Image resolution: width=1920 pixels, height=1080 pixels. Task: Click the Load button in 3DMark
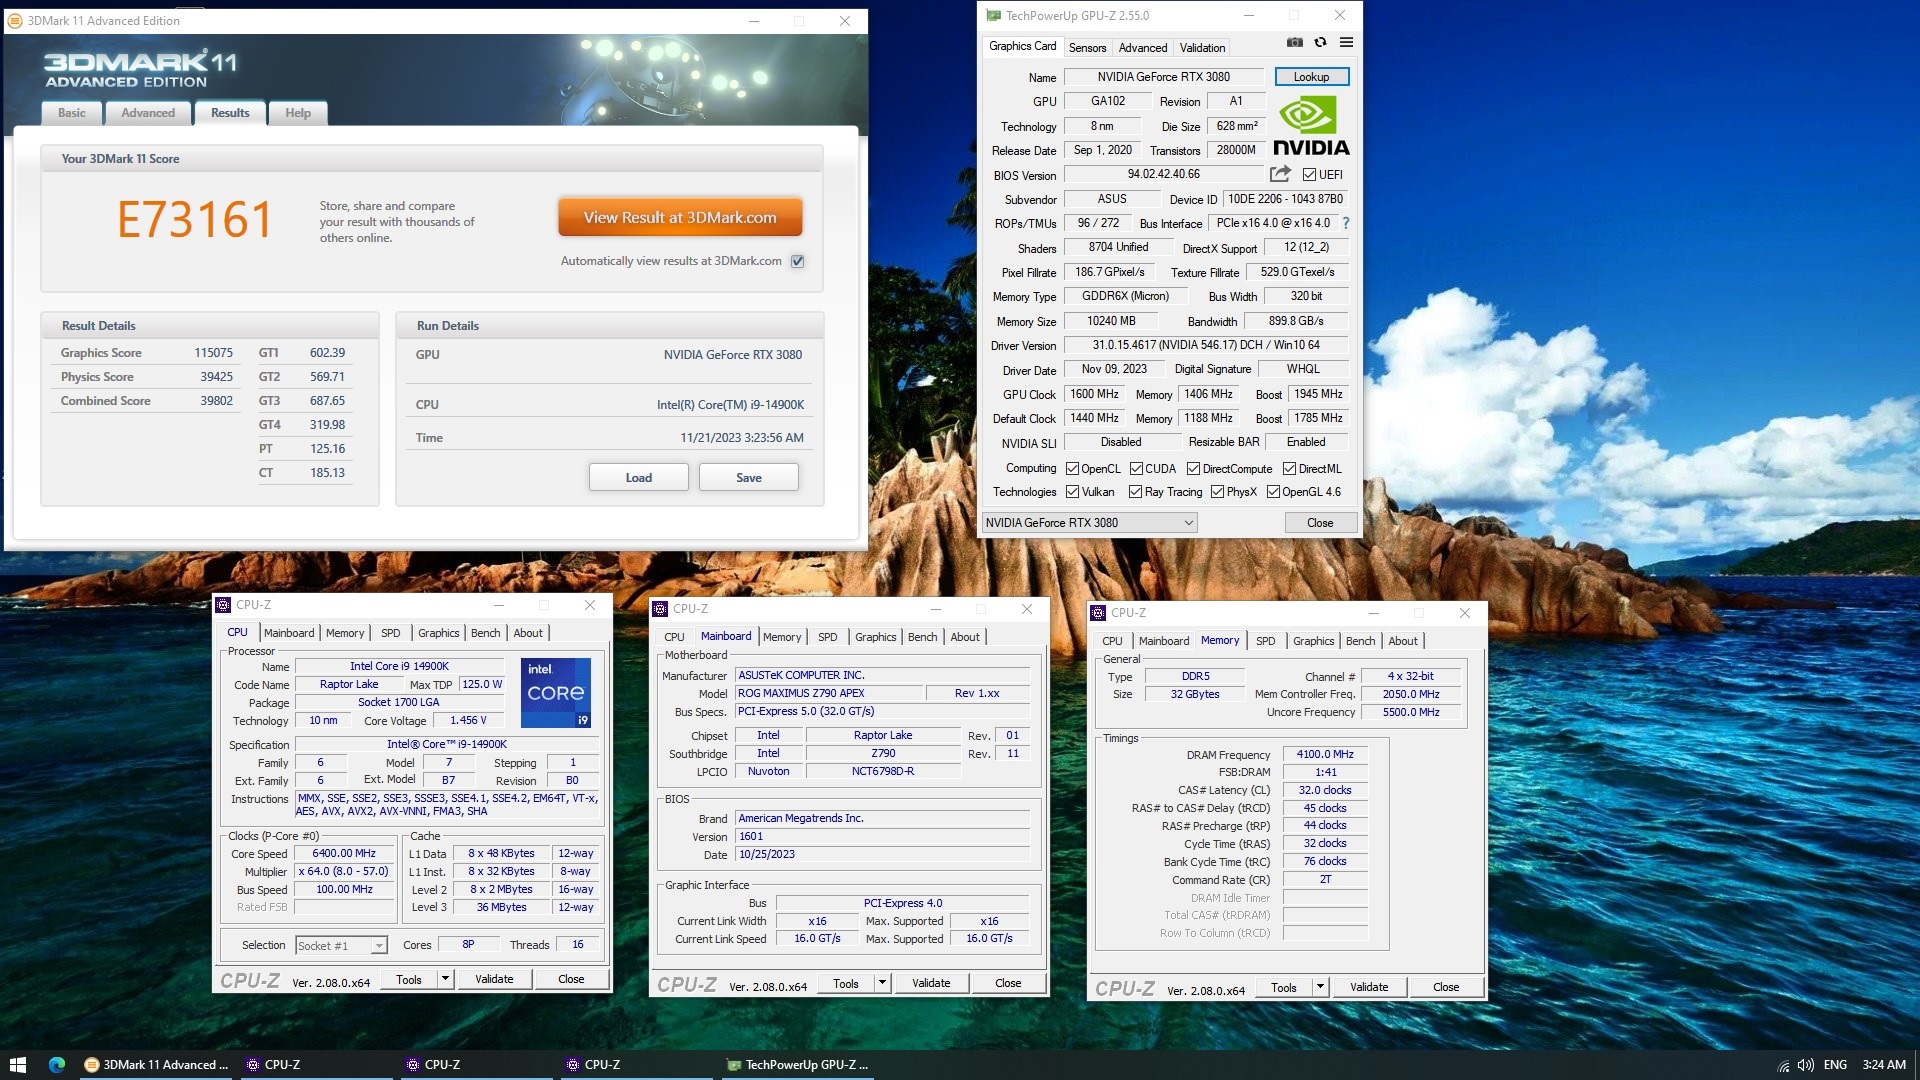point(638,478)
